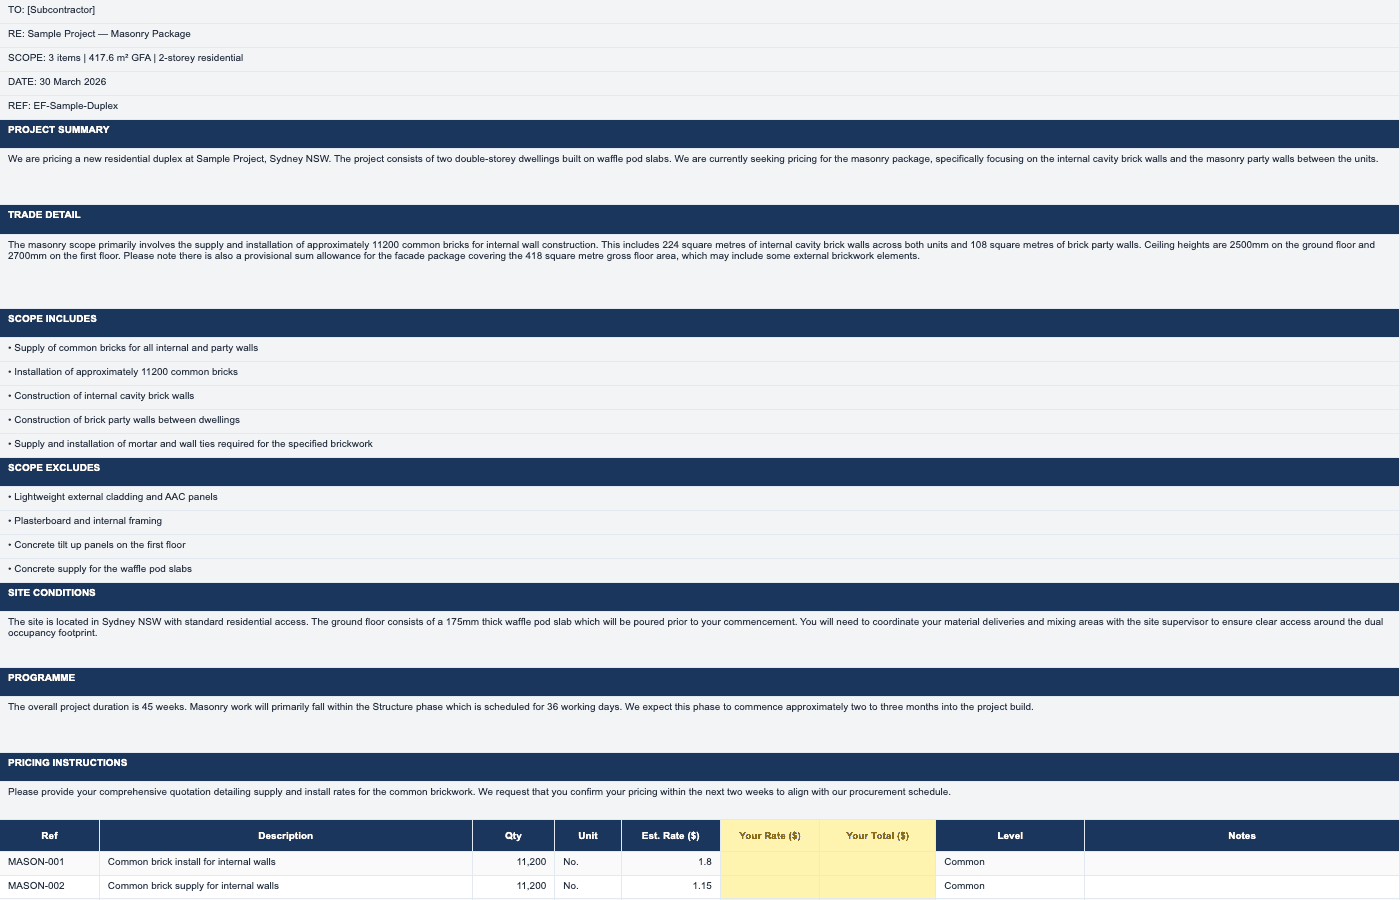Screen dimensions: 1400x900
Task: Select the bullet about mortar and wall ties
Action: (x=190, y=444)
